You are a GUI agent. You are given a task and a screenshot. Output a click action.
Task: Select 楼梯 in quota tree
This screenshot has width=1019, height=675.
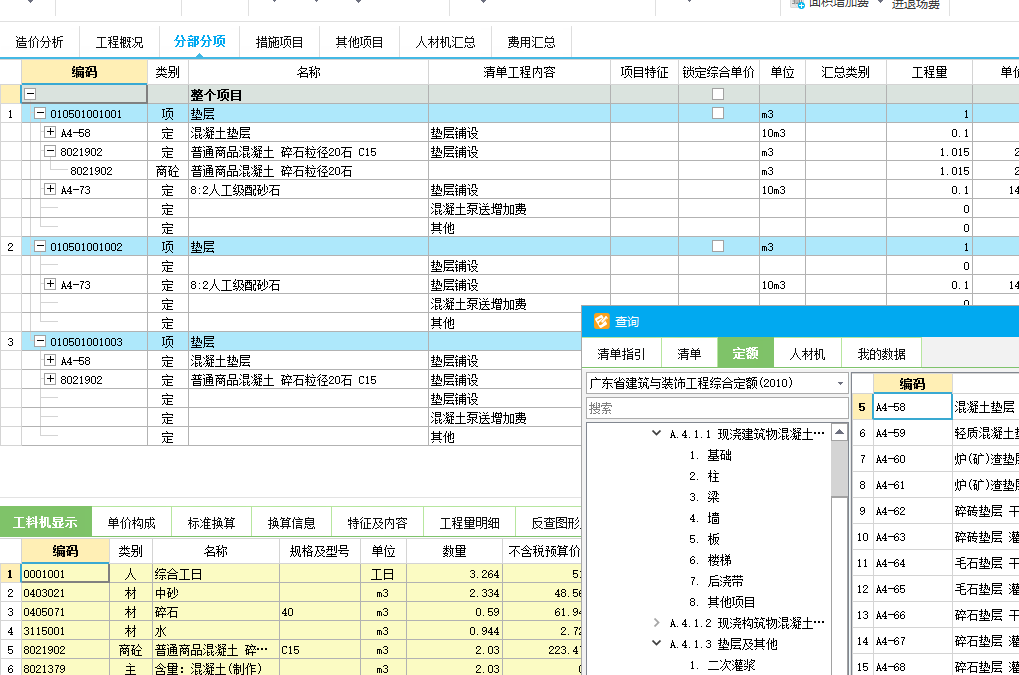click(719, 560)
